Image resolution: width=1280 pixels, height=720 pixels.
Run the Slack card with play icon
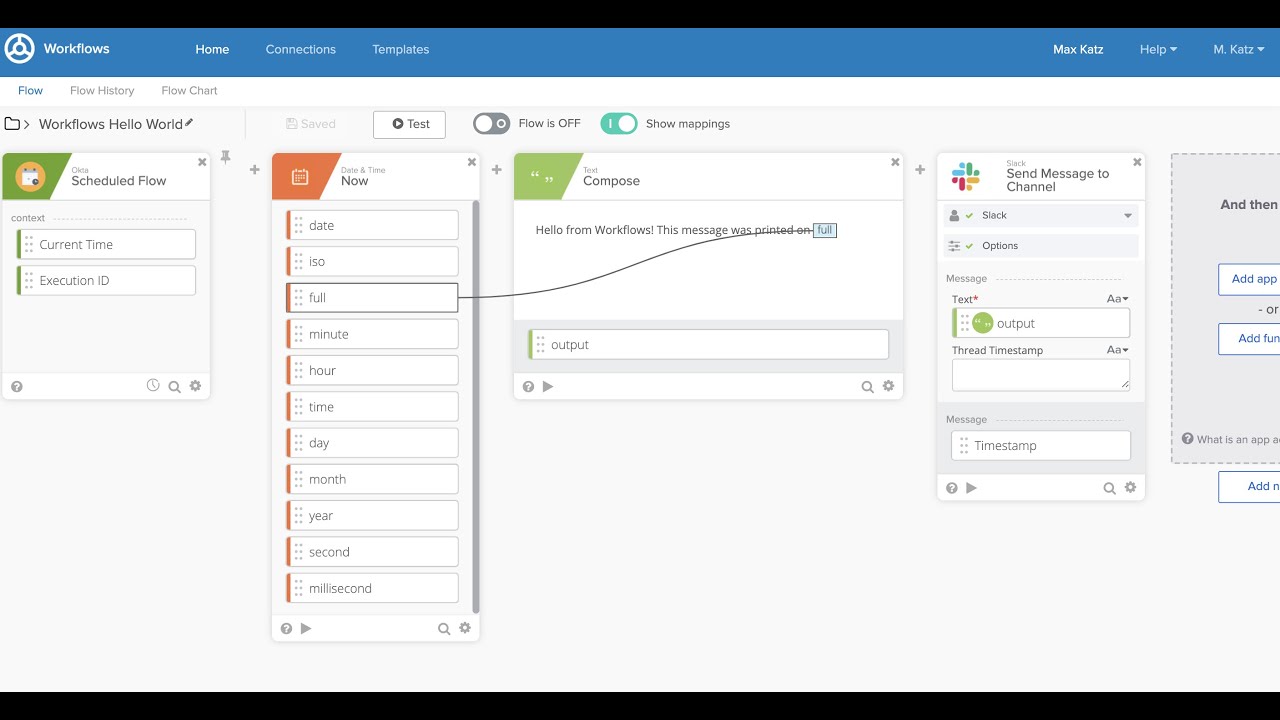(971, 488)
